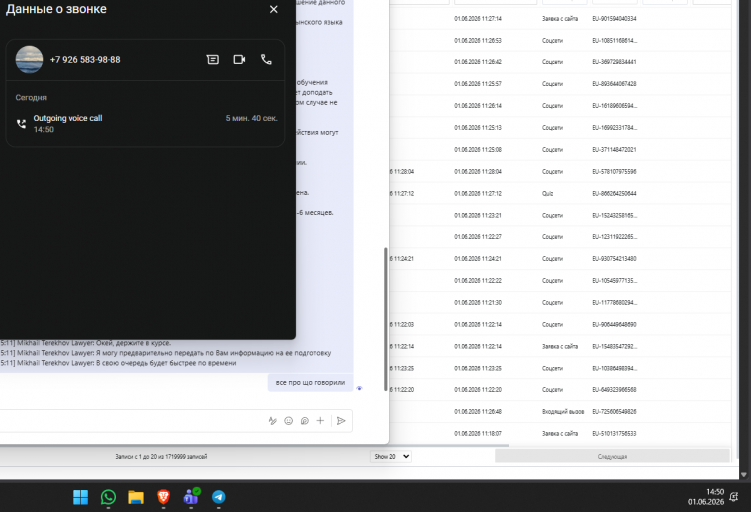Open the loop components icon in chat

(305, 421)
